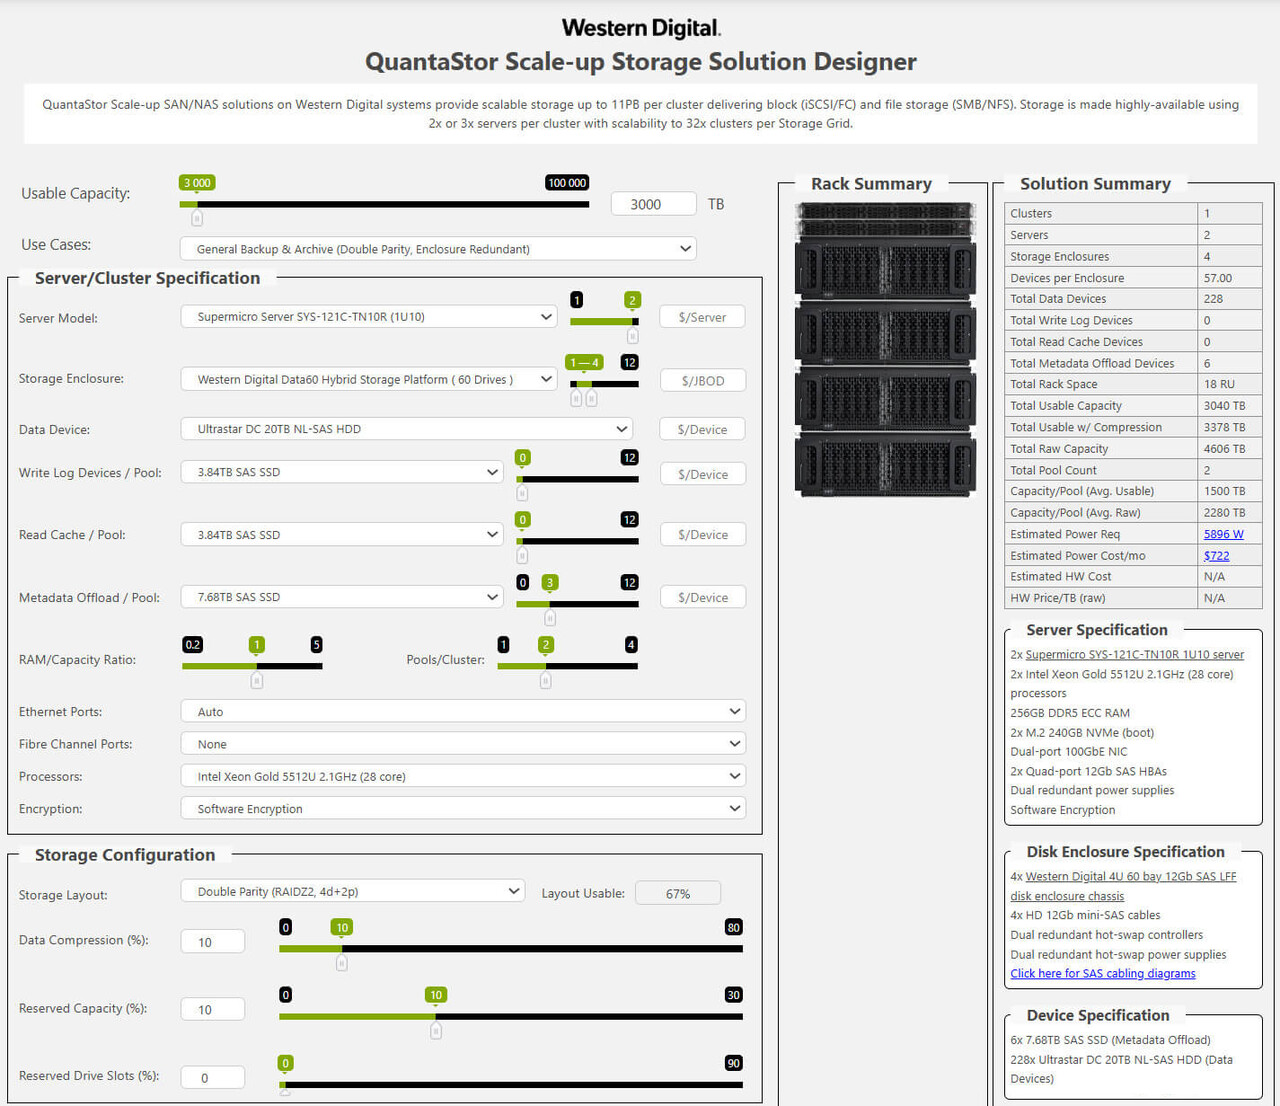Click the Usable Capacity slider handle

point(197,217)
